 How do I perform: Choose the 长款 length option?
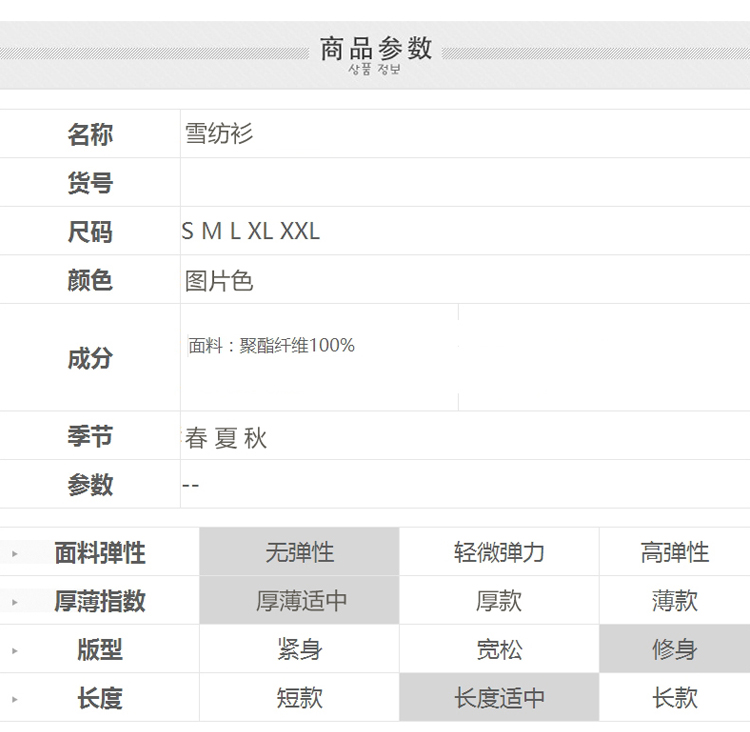(674, 697)
